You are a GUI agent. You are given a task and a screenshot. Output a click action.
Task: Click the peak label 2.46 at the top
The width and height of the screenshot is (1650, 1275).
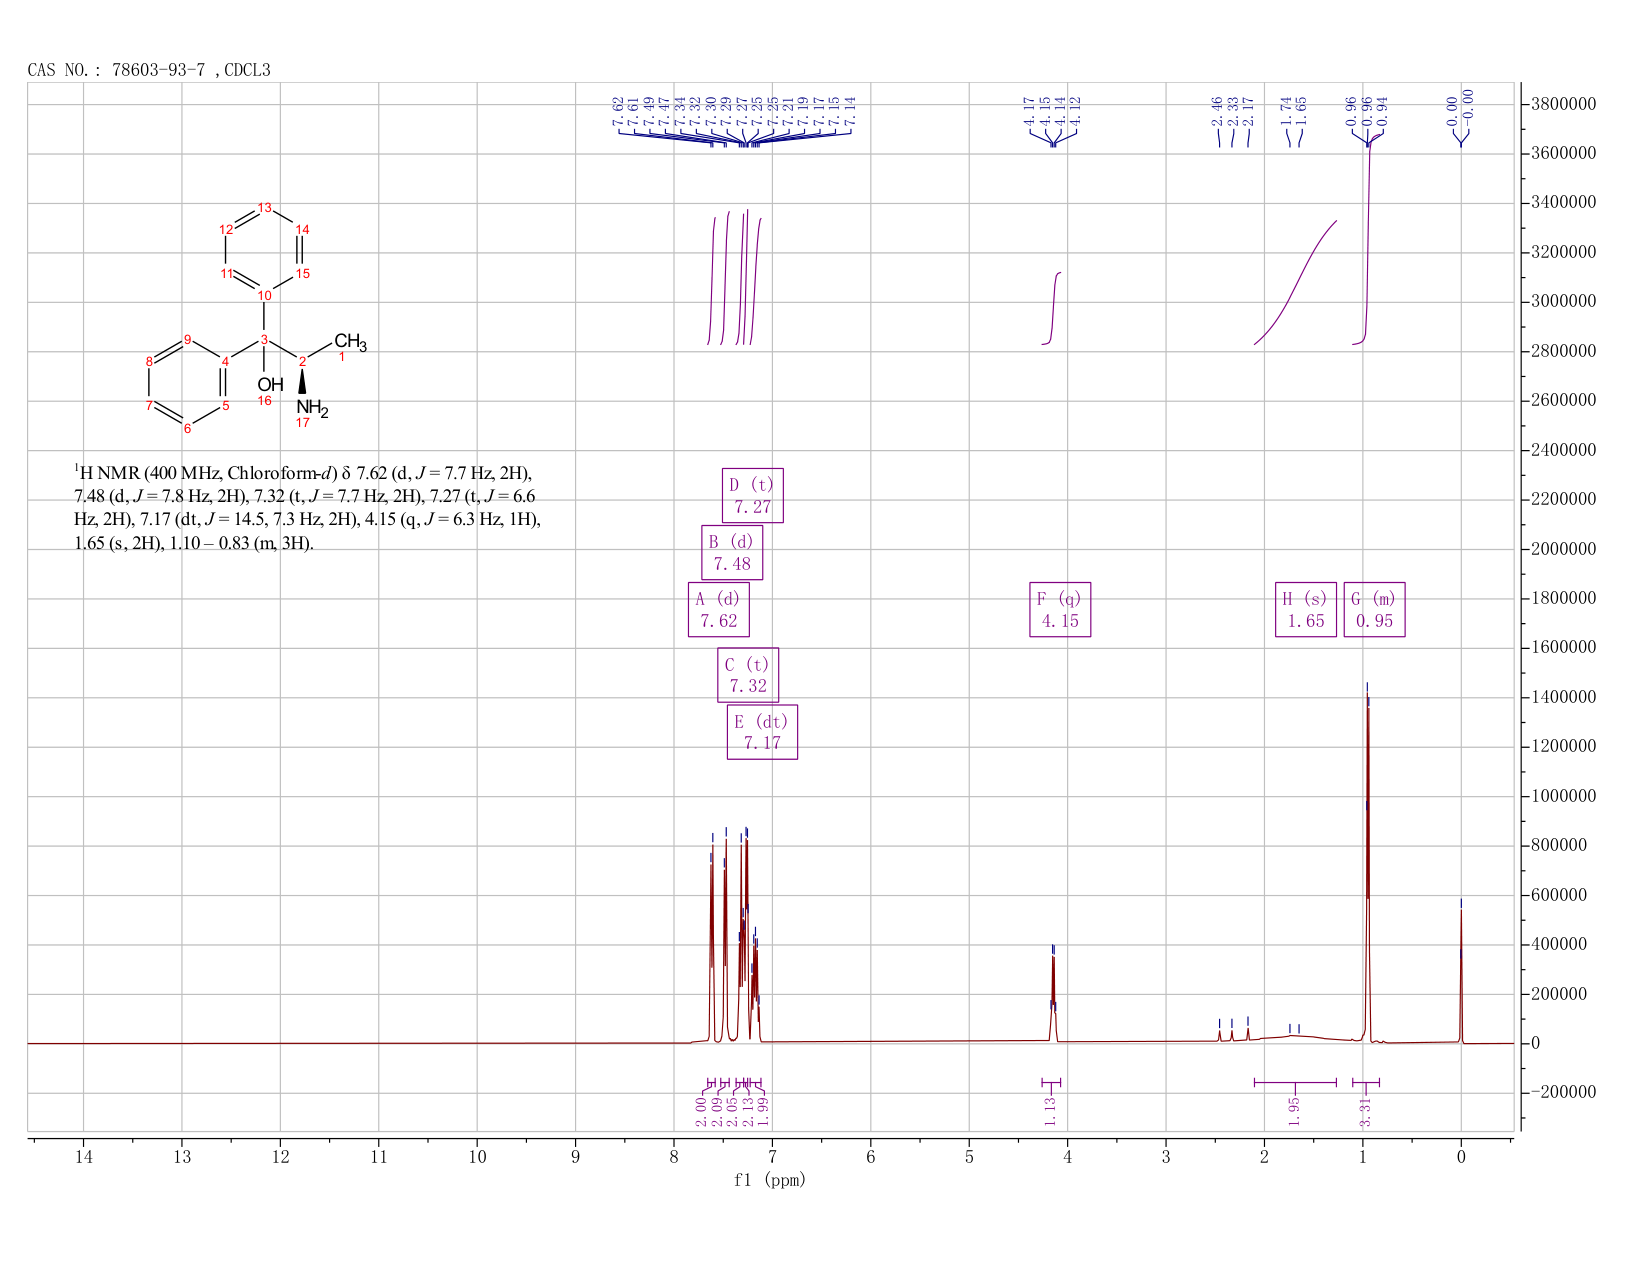pyautogui.click(x=1216, y=111)
